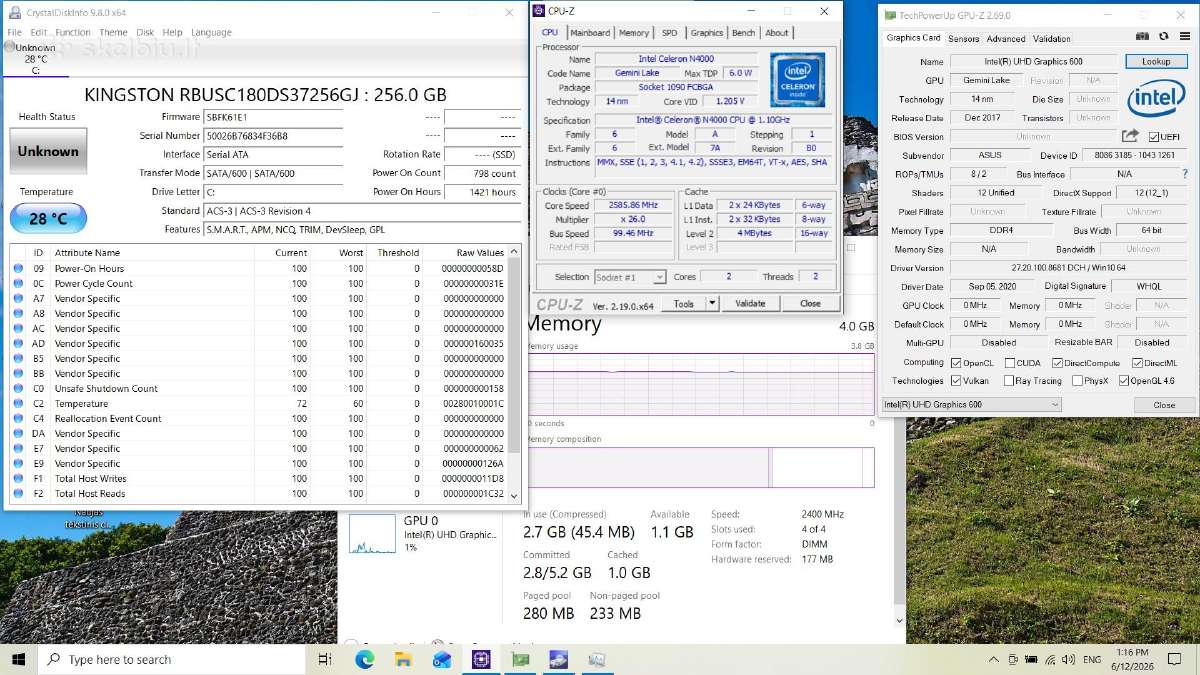The image size is (1200, 675).
Task: Open the GPU-Z hamburger menu icon
Action: coord(1184,38)
